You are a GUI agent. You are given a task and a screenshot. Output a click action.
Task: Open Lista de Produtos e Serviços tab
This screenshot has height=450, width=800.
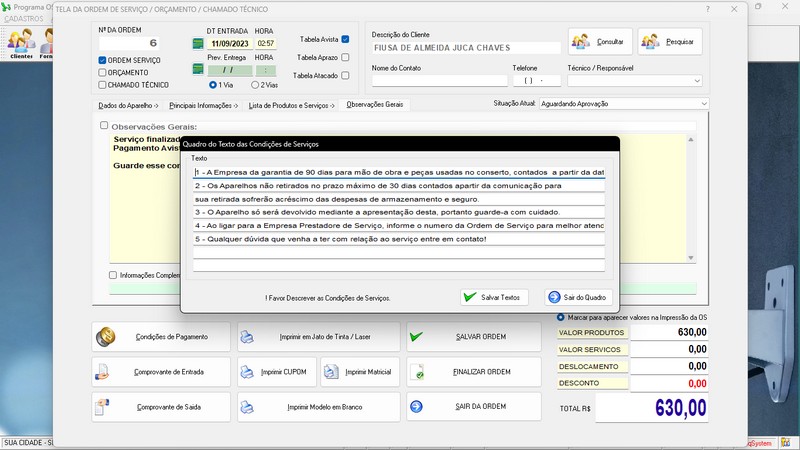(291, 105)
